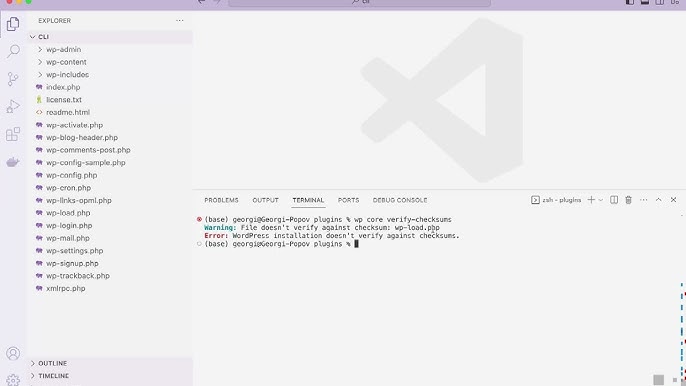The width and height of the screenshot is (686, 386).
Task: Switch to the OUTPUT tab
Action: tap(266, 200)
